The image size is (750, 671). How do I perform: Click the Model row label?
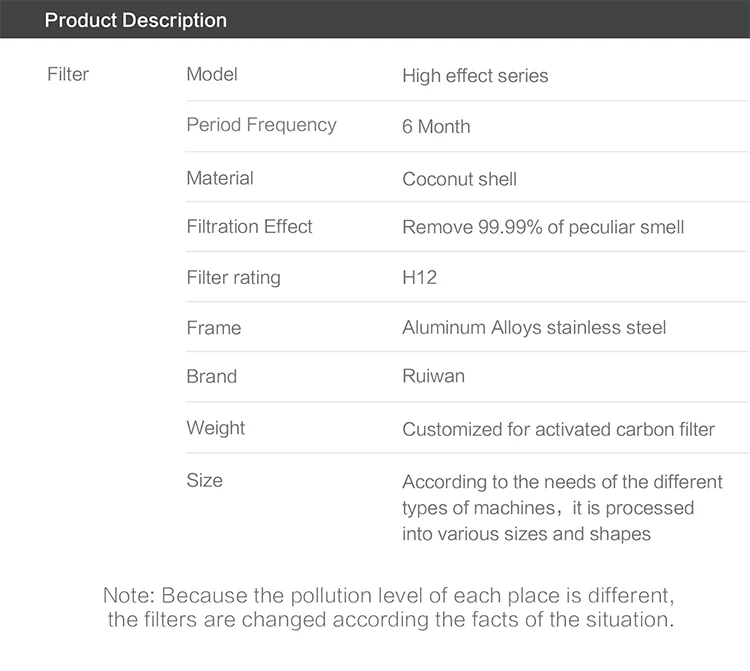point(212,74)
